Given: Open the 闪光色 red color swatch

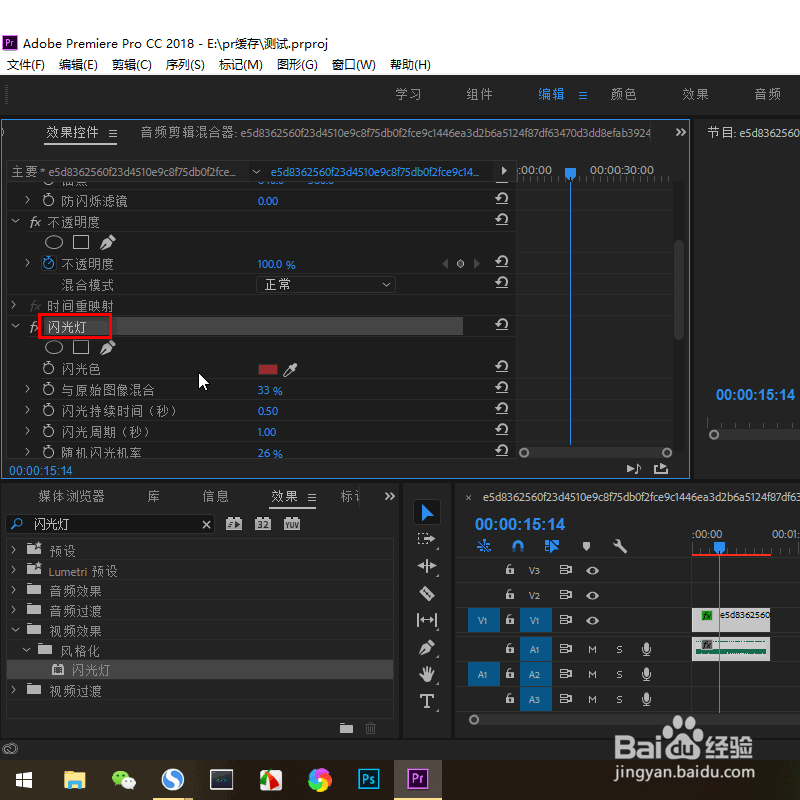Looking at the screenshot, I should [x=268, y=369].
